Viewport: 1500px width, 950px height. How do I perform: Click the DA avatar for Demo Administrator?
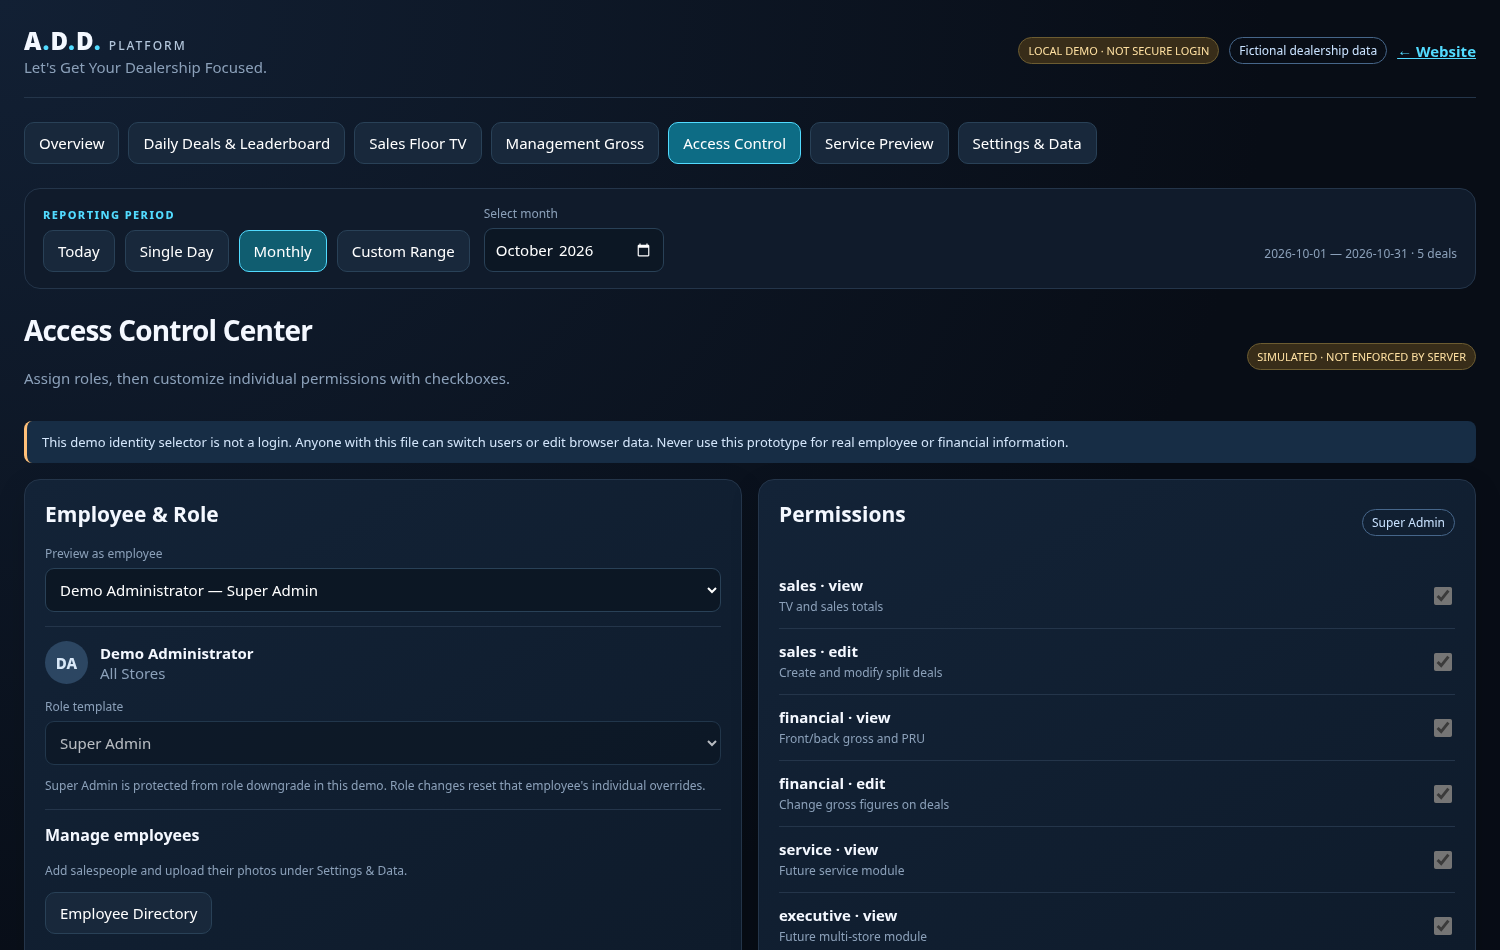point(66,663)
